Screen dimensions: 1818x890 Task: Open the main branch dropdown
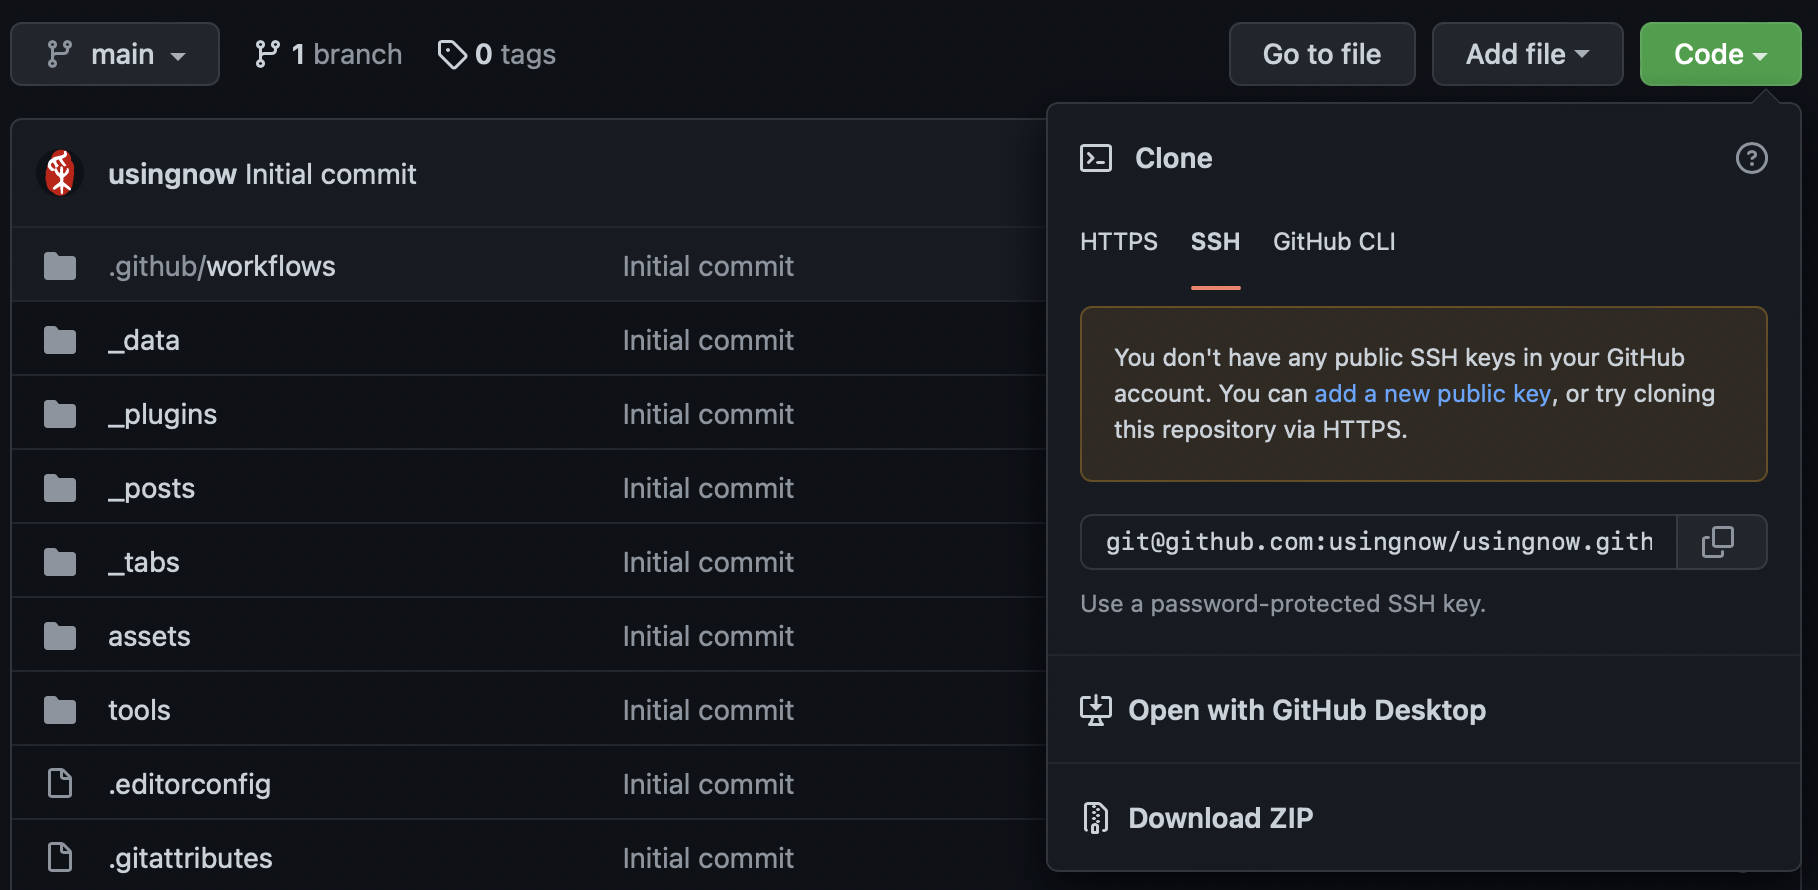[115, 54]
